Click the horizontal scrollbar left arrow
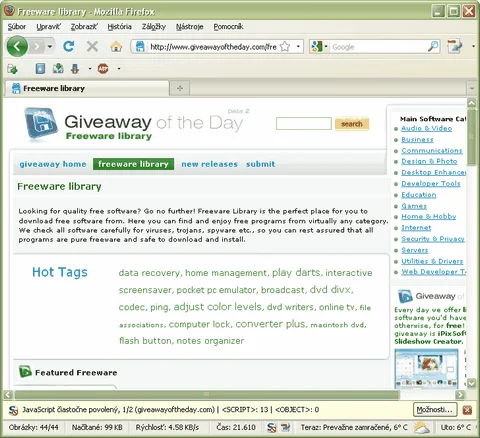This screenshot has width=480, height=438. point(8,395)
